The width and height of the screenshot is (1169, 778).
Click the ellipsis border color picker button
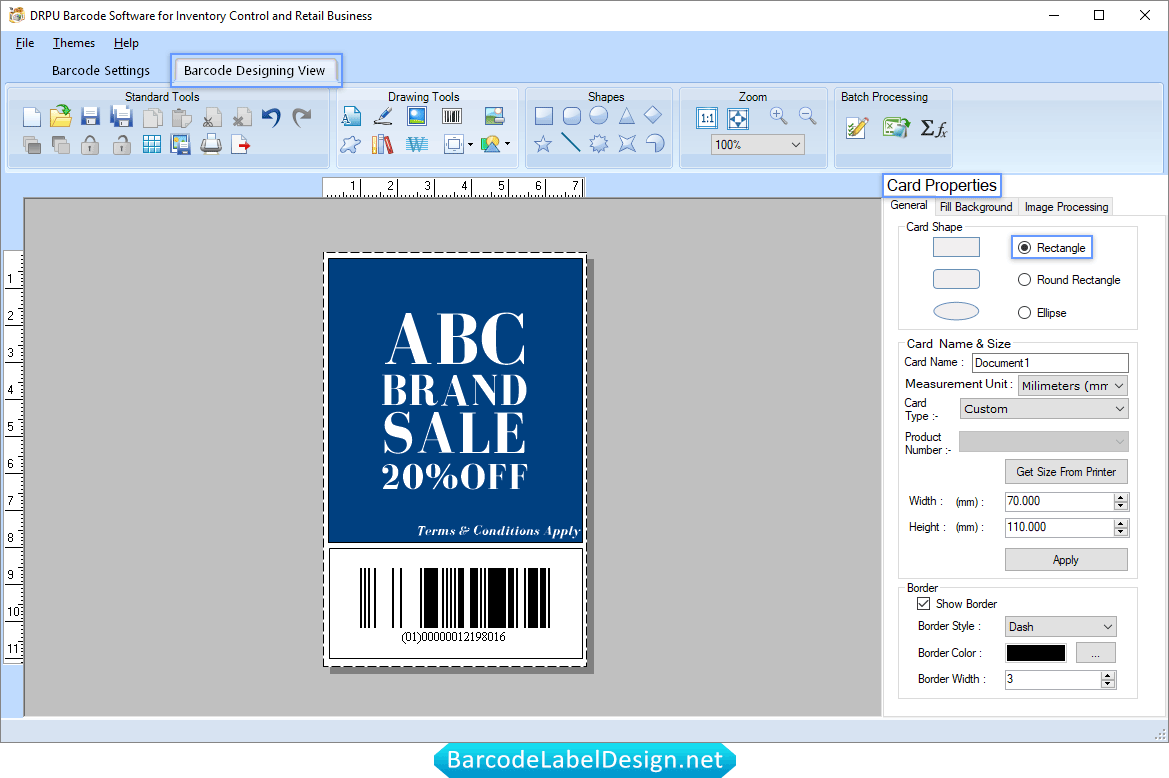coord(1095,653)
